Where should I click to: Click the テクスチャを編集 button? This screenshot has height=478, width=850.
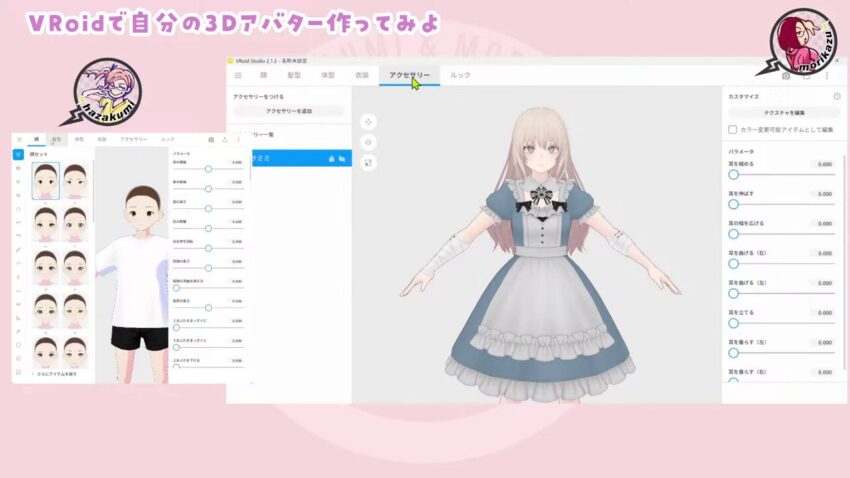[x=784, y=113]
